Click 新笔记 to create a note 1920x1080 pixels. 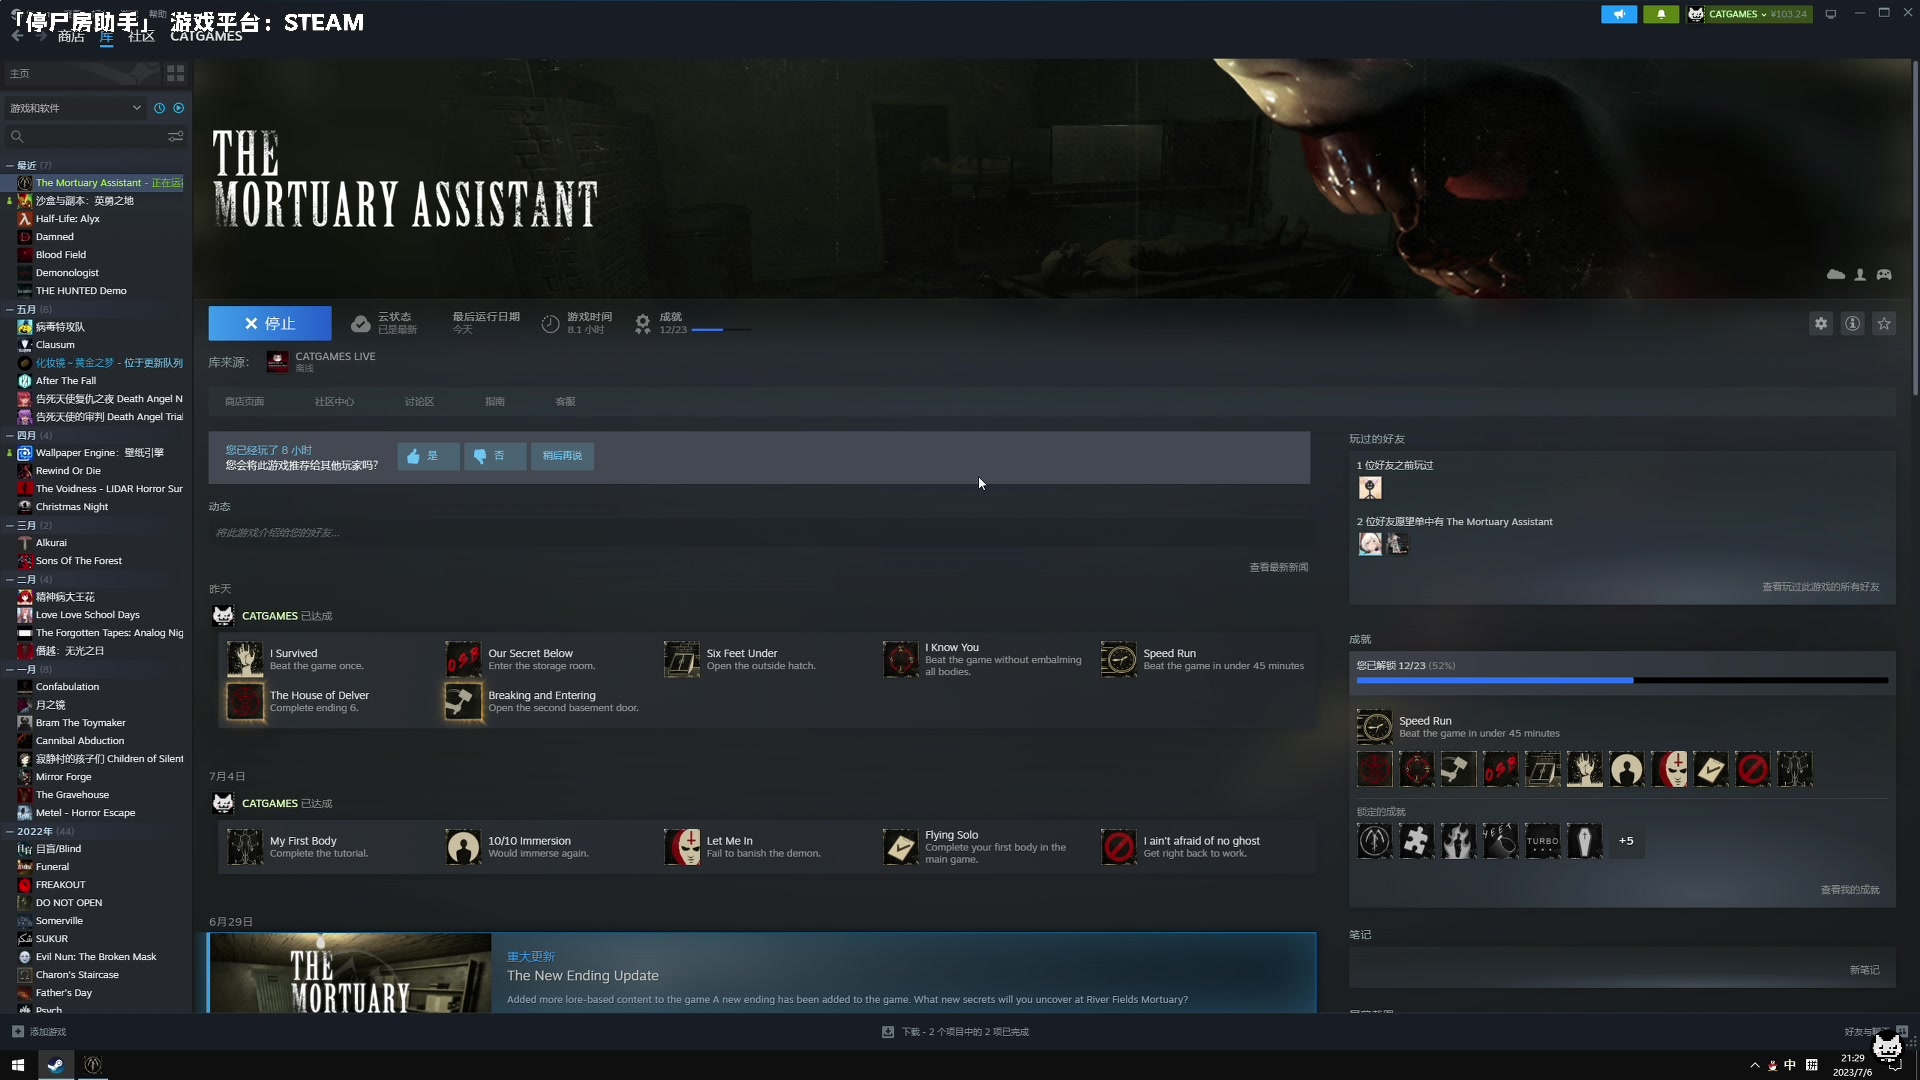click(1864, 970)
